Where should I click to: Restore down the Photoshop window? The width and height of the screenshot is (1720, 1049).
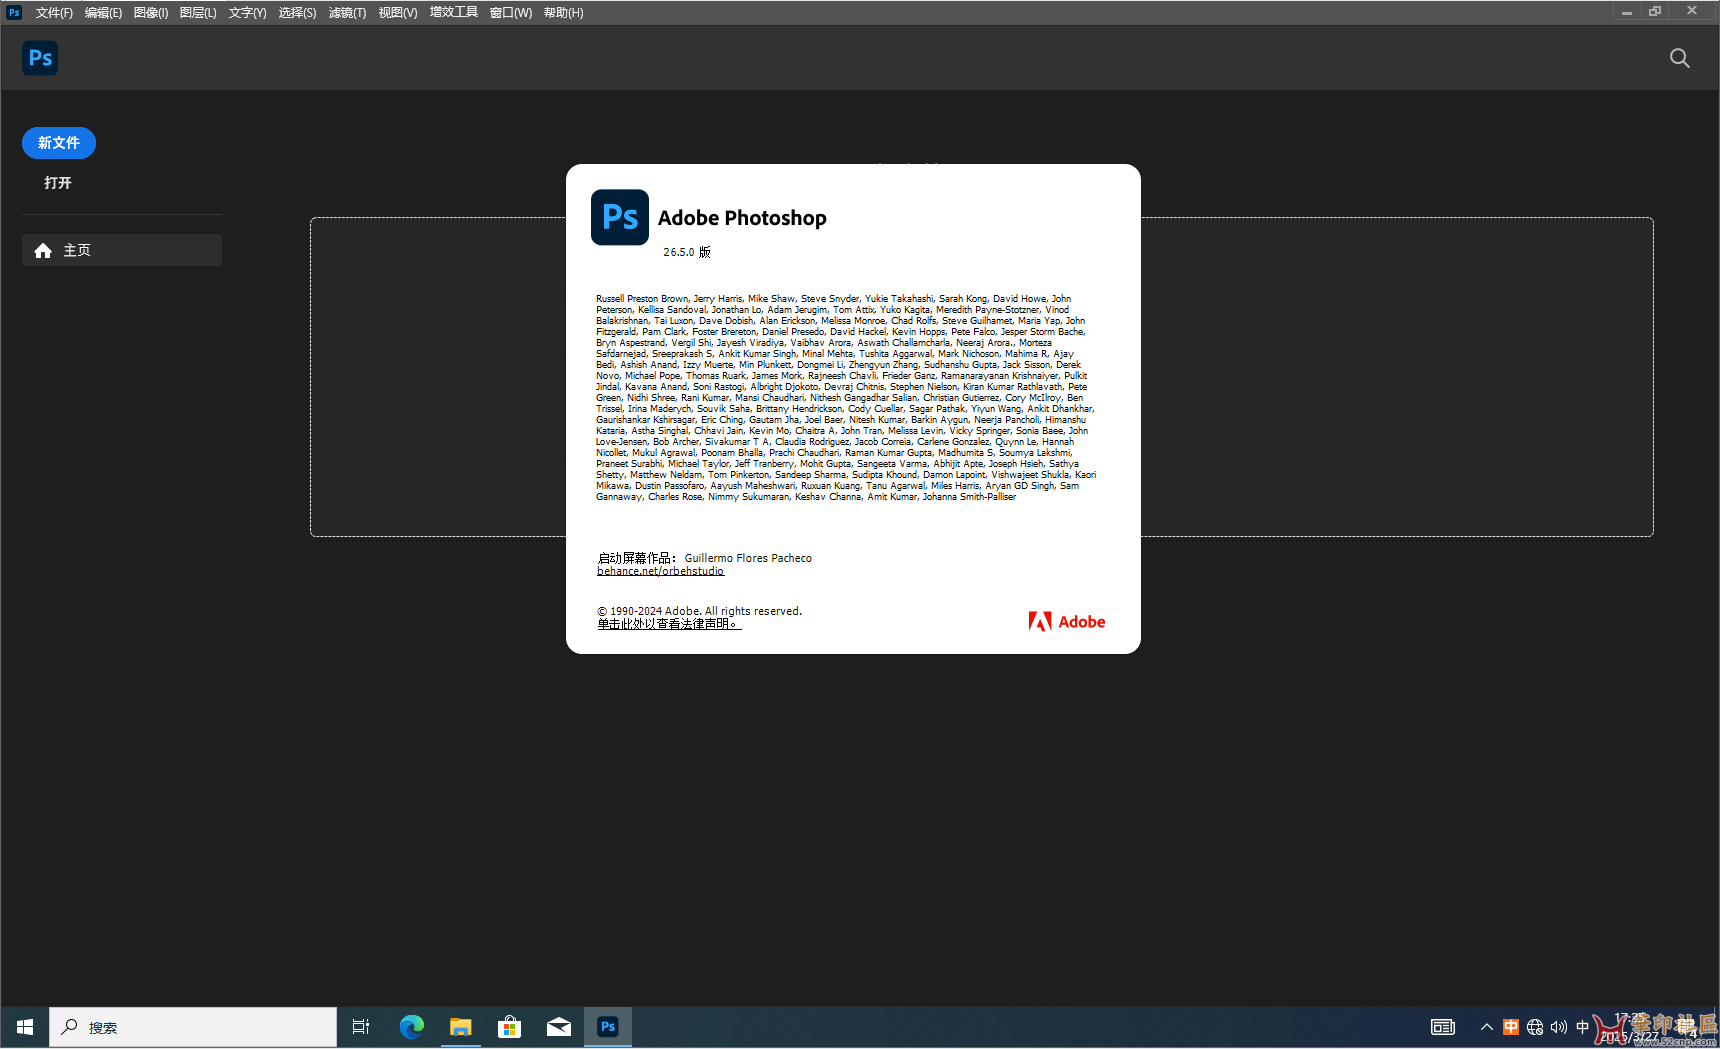pyautogui.click(x=1655, y=12)
